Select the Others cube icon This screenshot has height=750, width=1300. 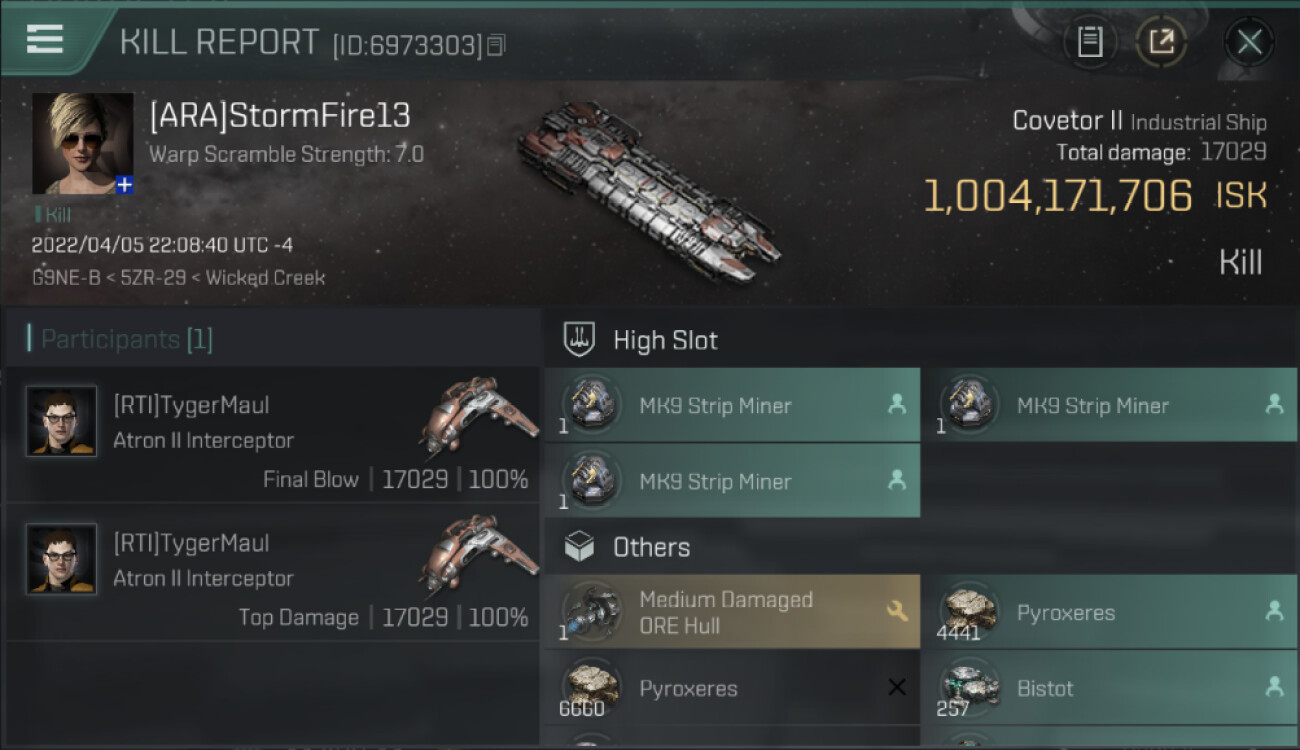(x=580, y=547)
